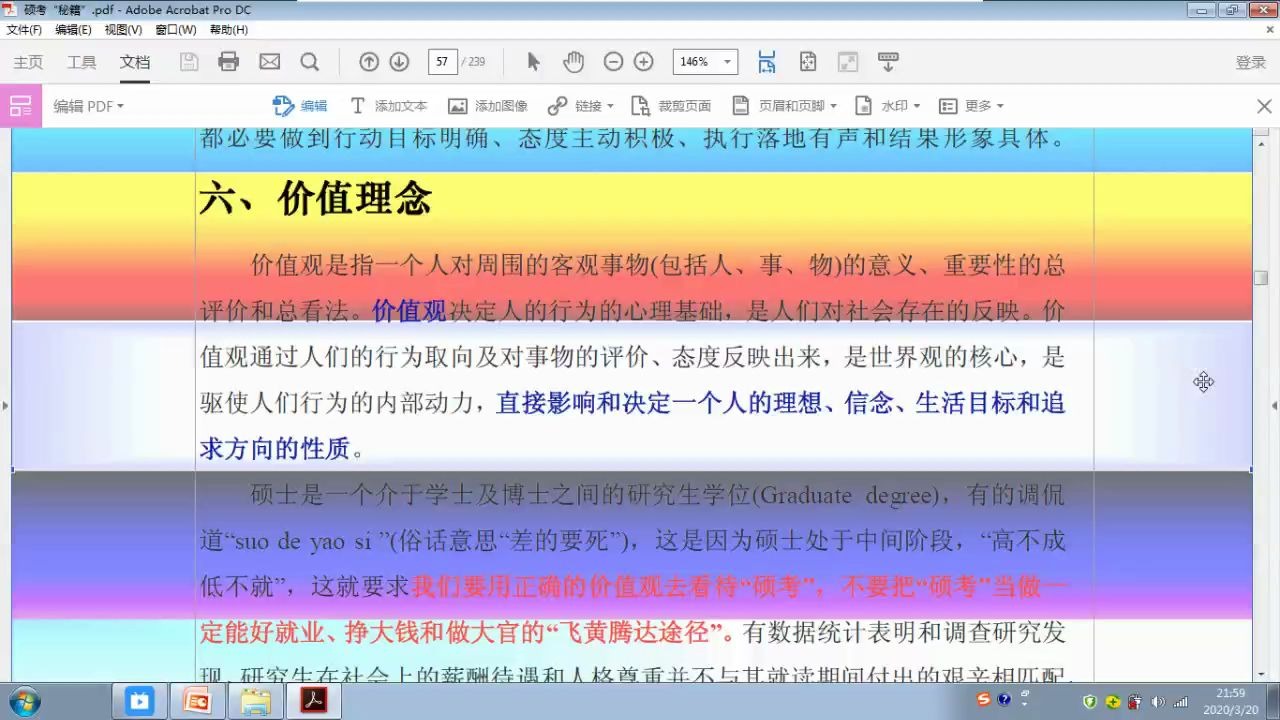This screenshot has width=1280, height=720.
Task: Switch to the 工具 tab
Action: point(81,61)
